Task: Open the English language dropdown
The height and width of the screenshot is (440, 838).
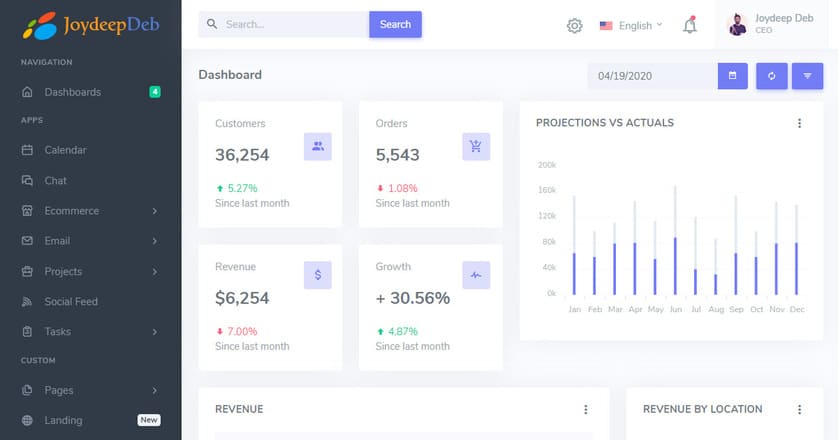Action: (631, 26)
